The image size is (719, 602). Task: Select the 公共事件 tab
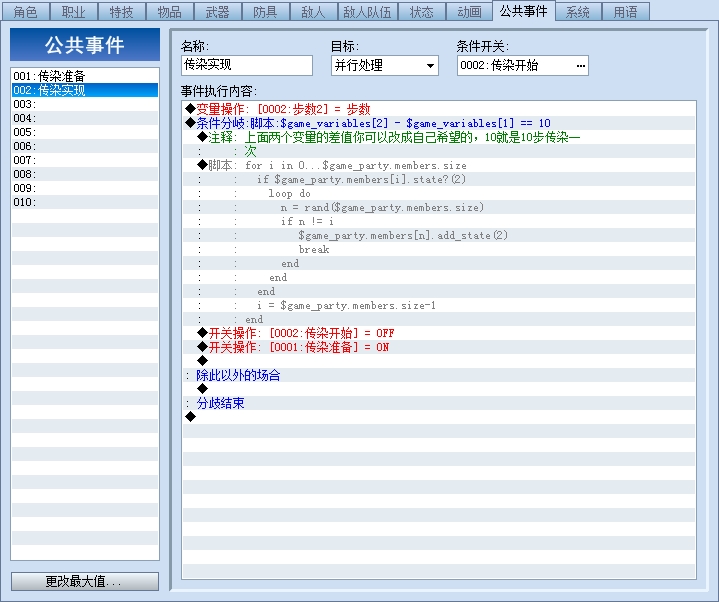click(x=524, y=11)
